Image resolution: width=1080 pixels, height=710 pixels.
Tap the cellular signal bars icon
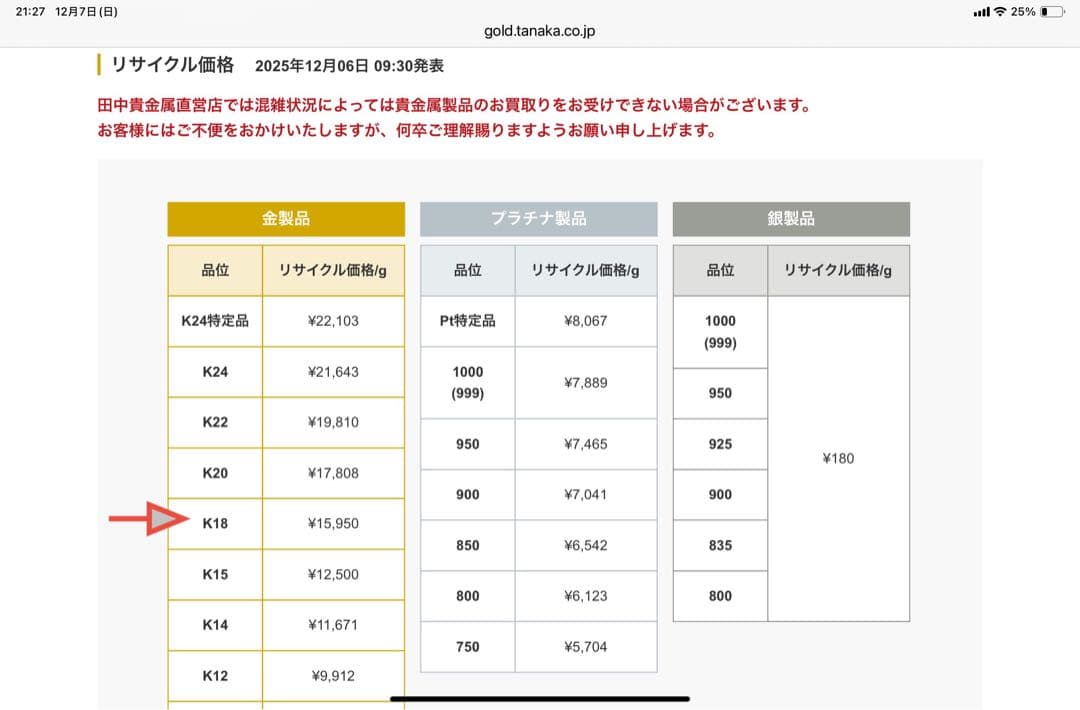click(x=981, y=12)
